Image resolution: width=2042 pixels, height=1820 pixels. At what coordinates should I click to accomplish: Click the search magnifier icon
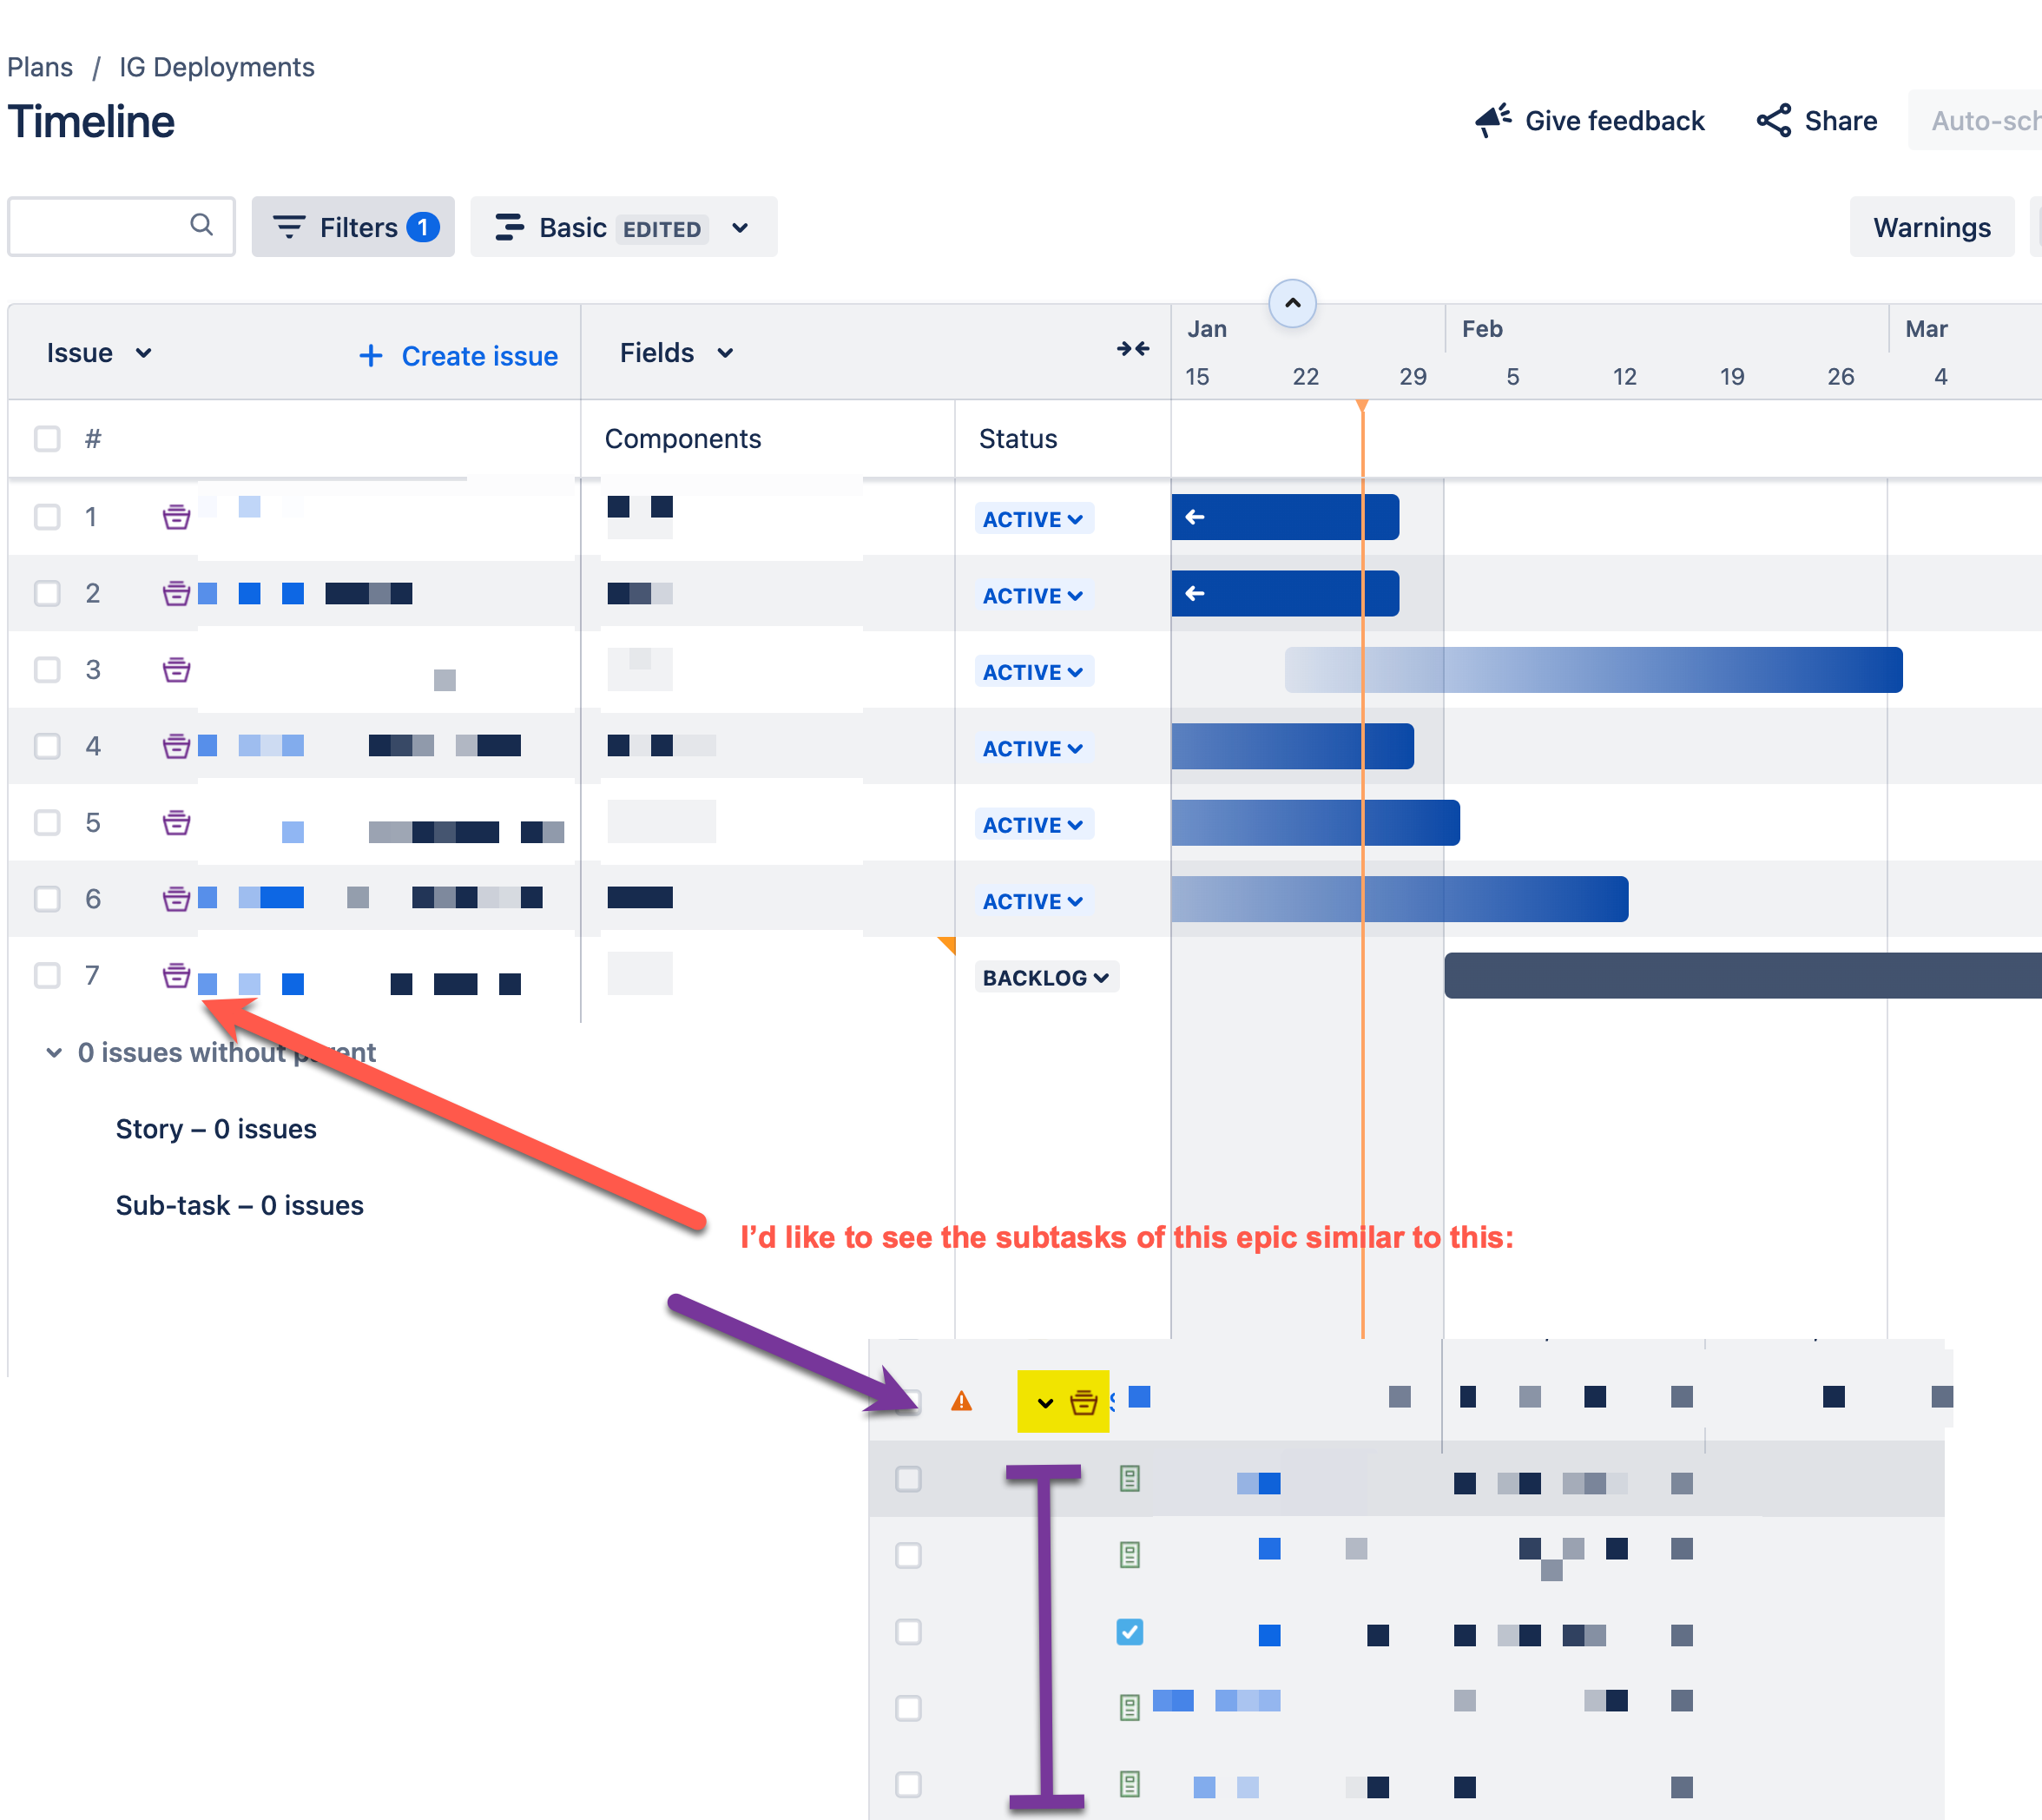(x=201, y=225)
